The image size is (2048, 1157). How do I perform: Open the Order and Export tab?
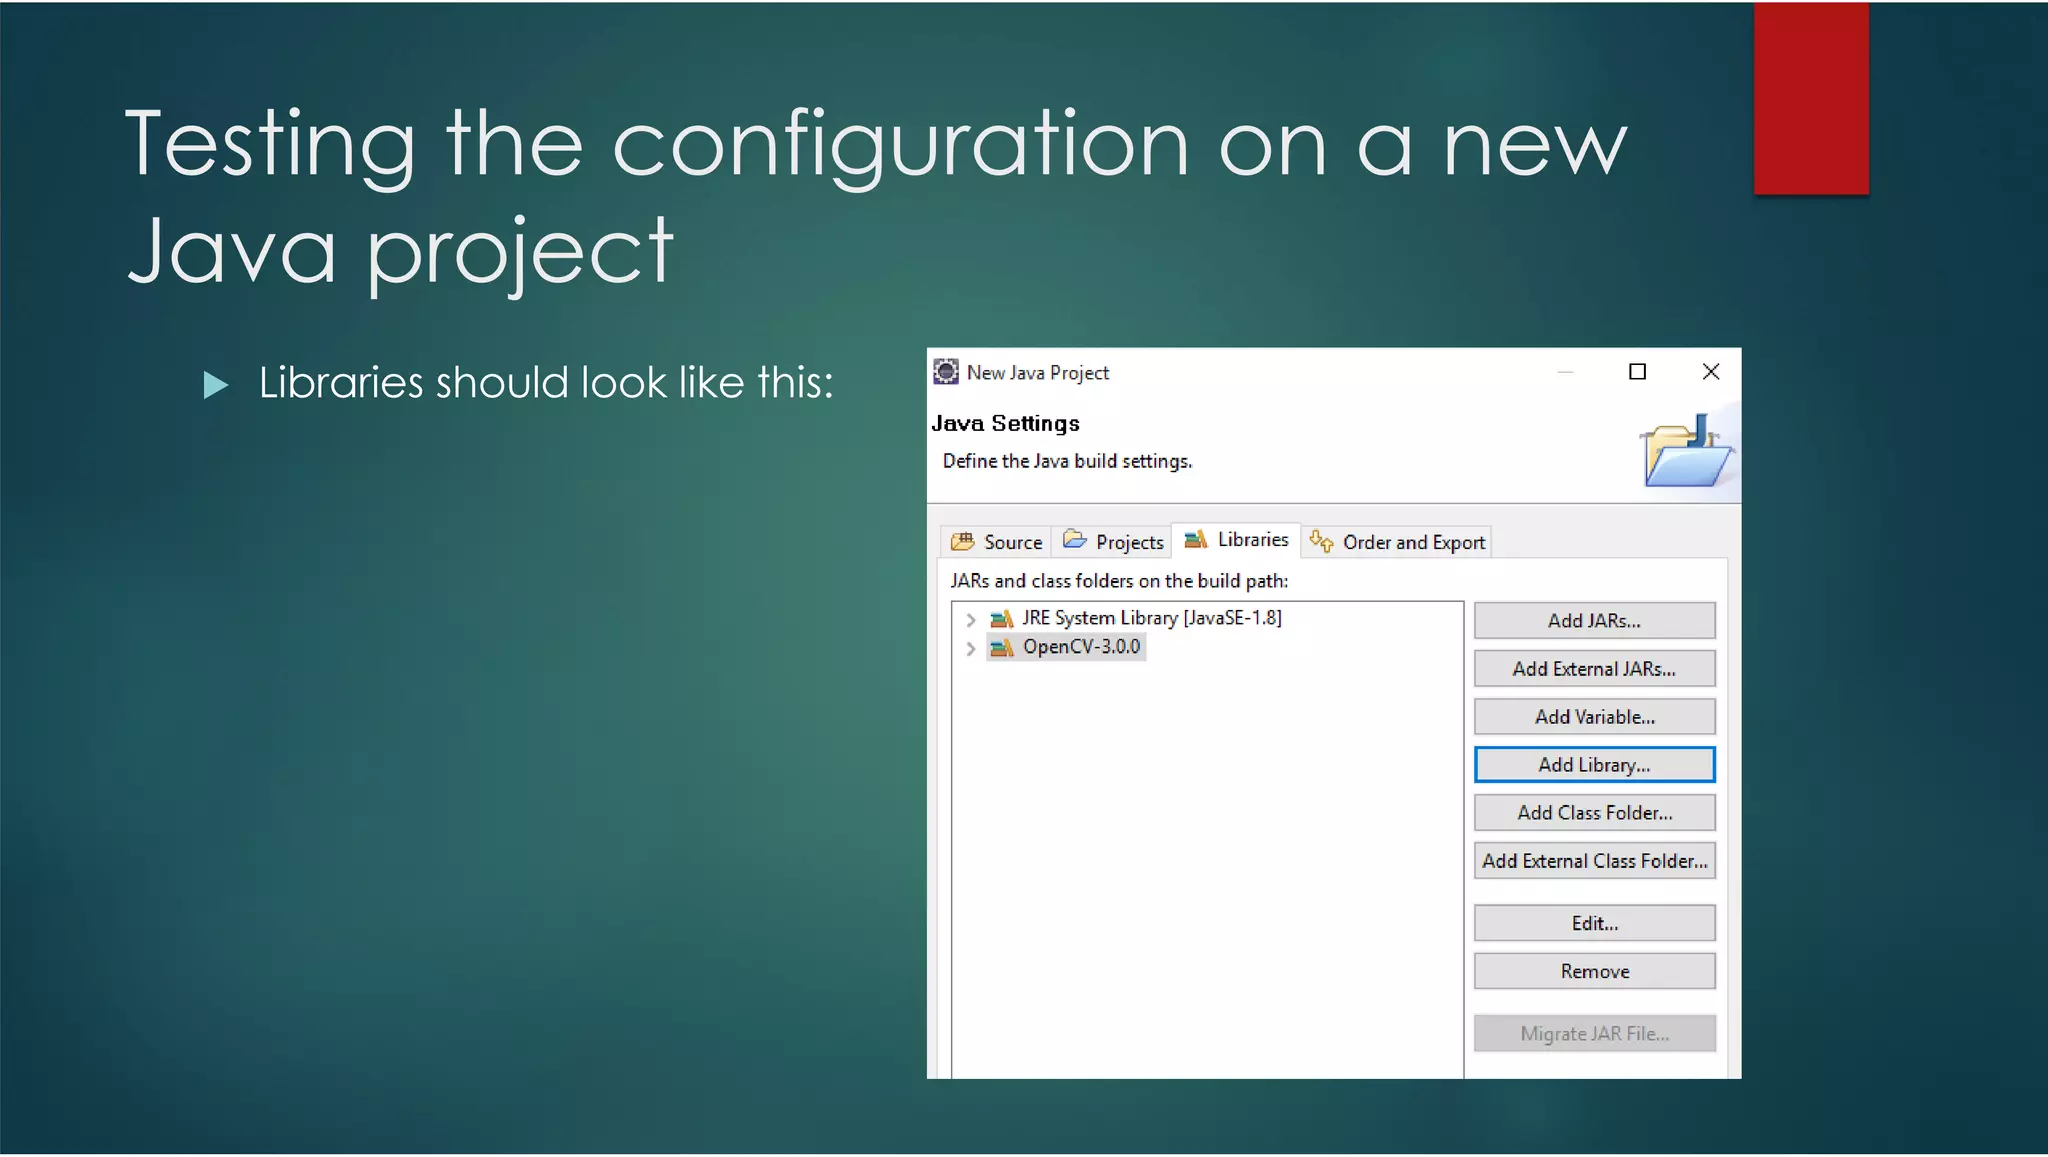coord(1413,542)
